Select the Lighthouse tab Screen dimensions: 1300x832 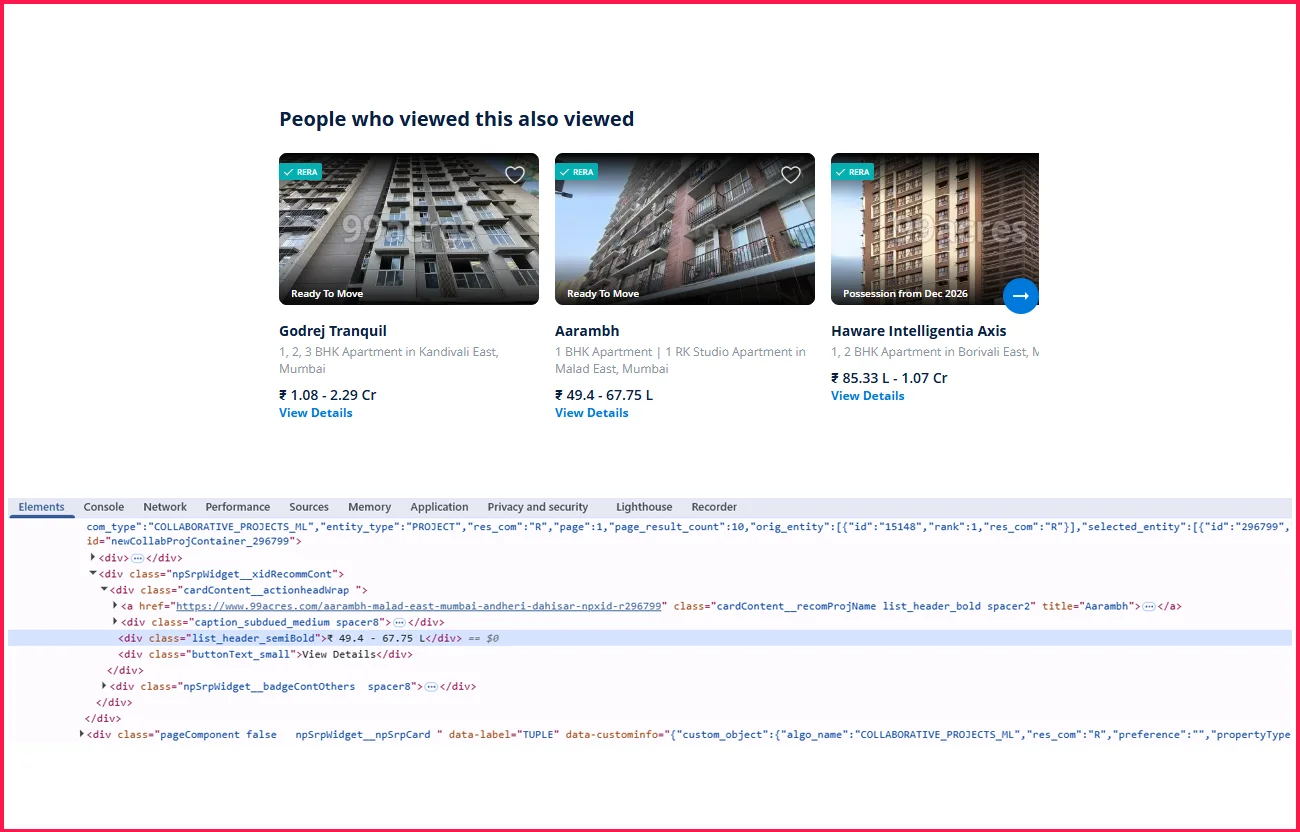click(x=644, y=507)
